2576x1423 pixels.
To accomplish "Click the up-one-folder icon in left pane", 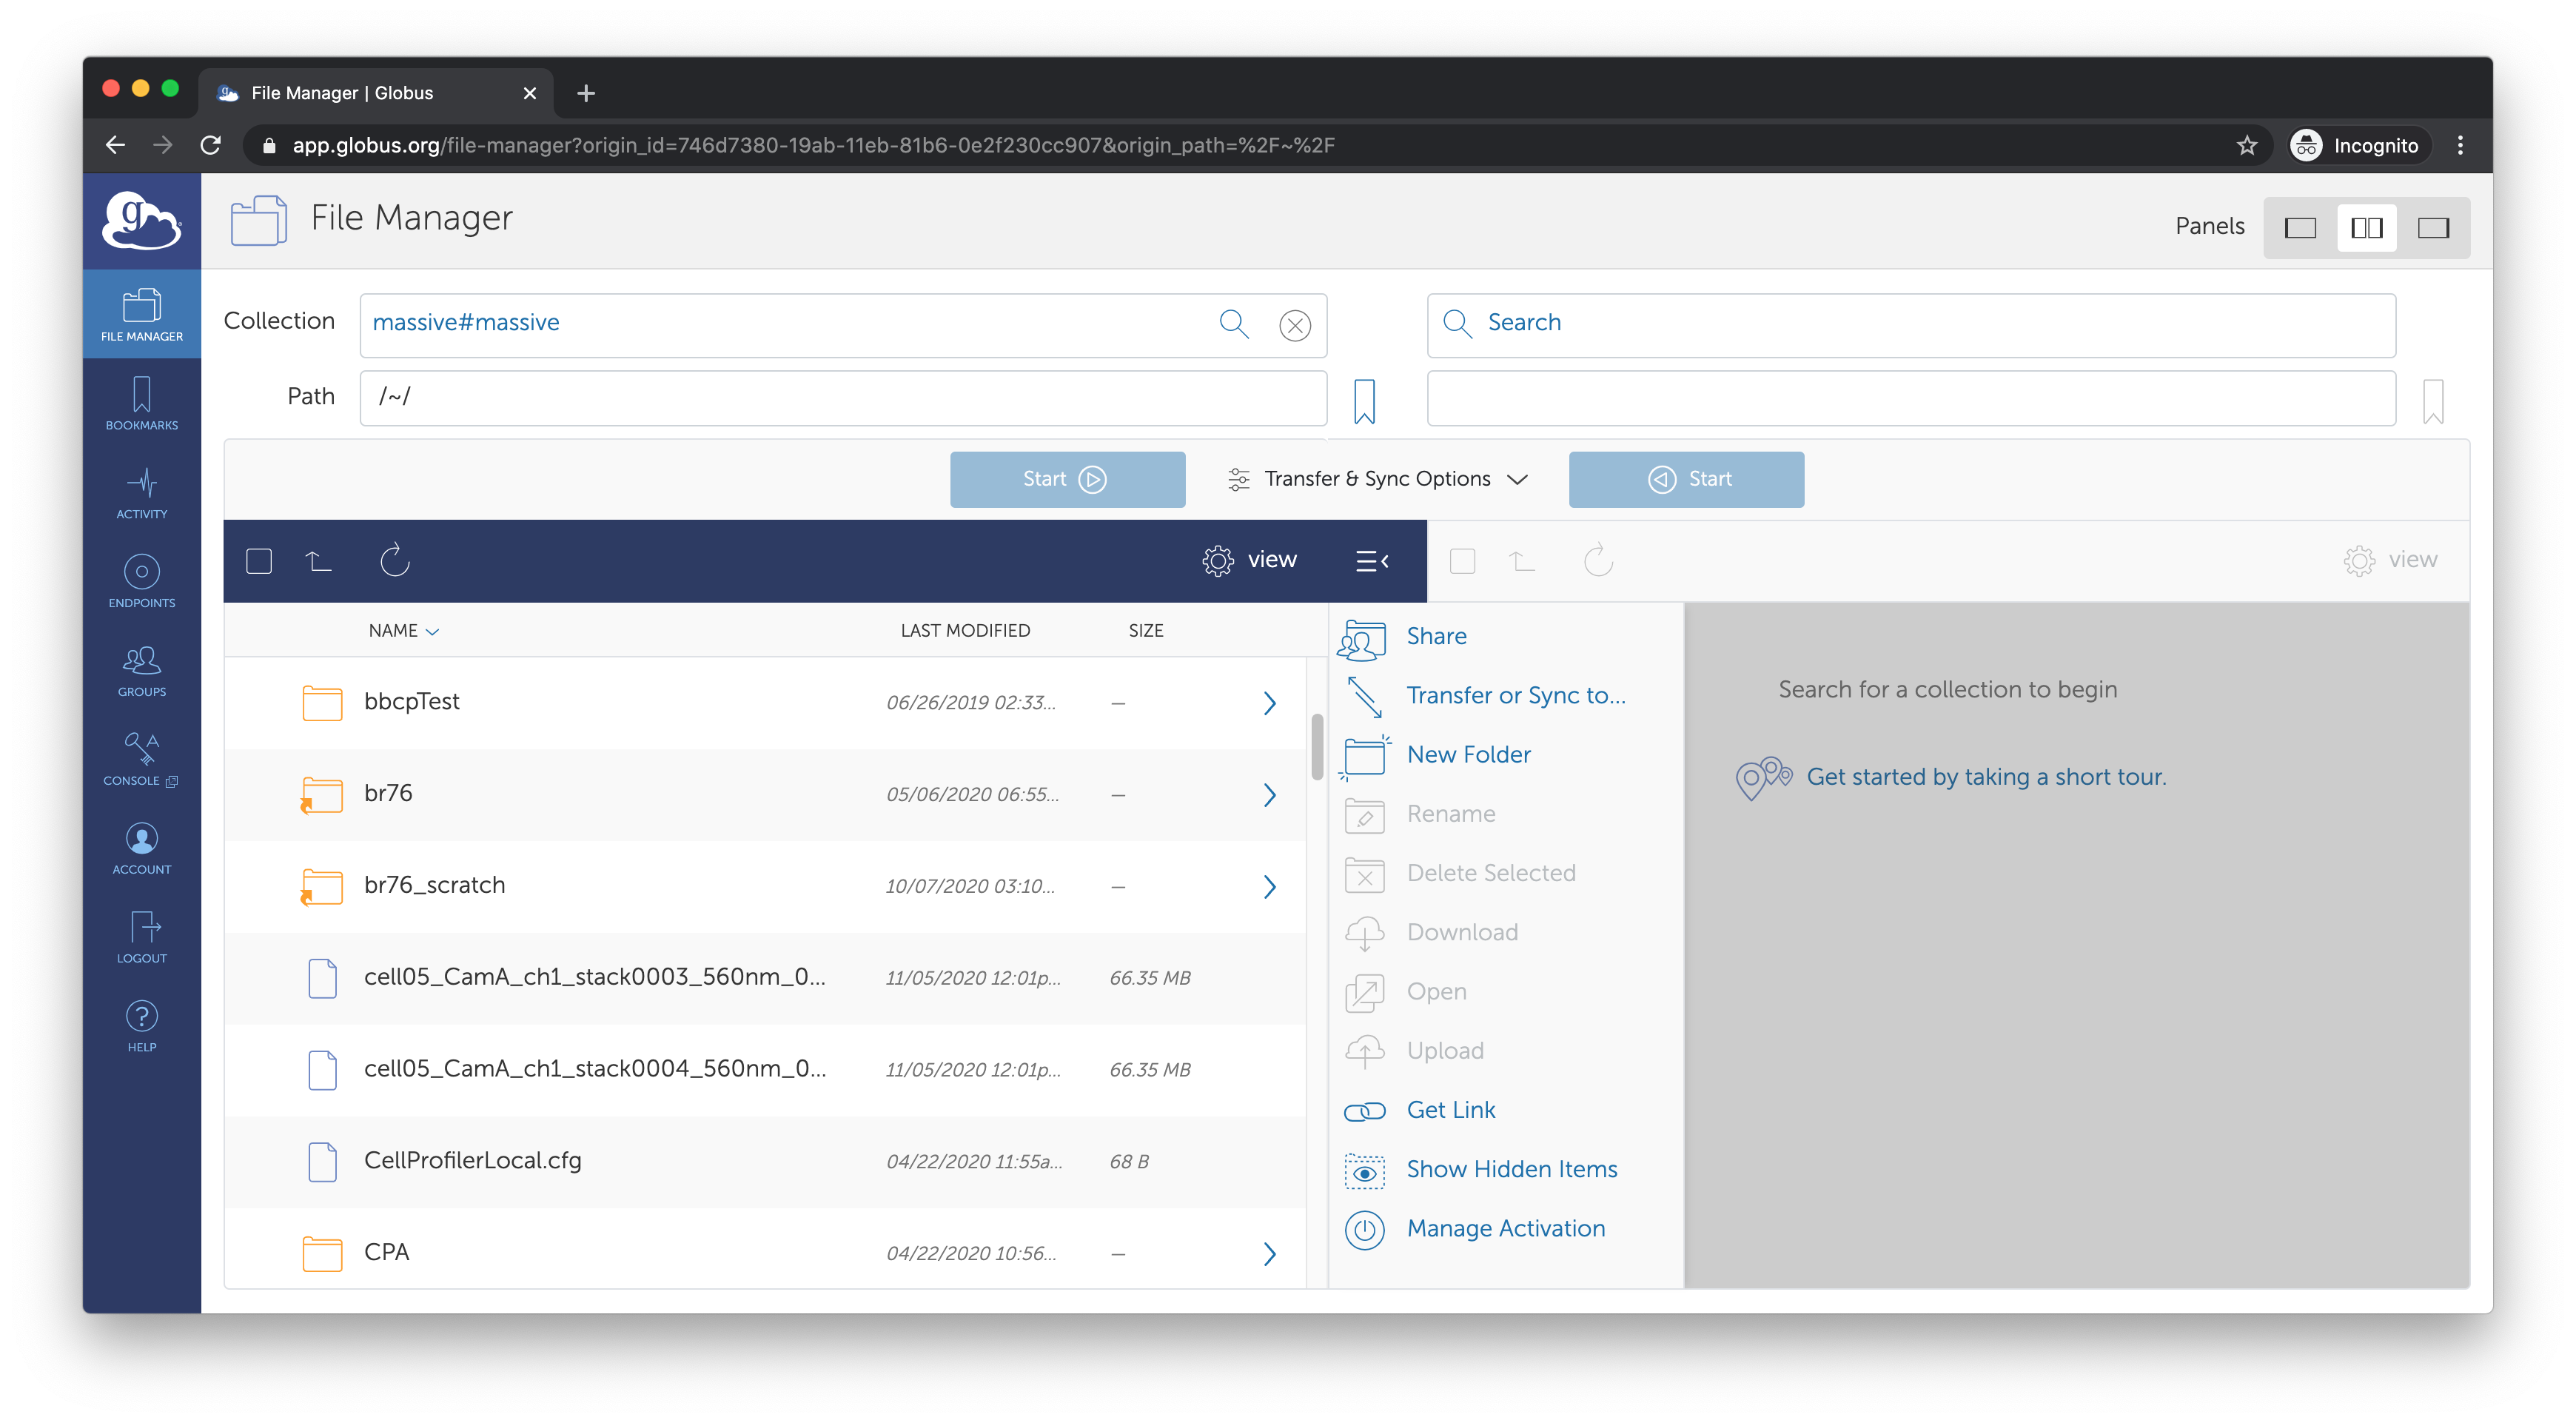I will 318,561.
